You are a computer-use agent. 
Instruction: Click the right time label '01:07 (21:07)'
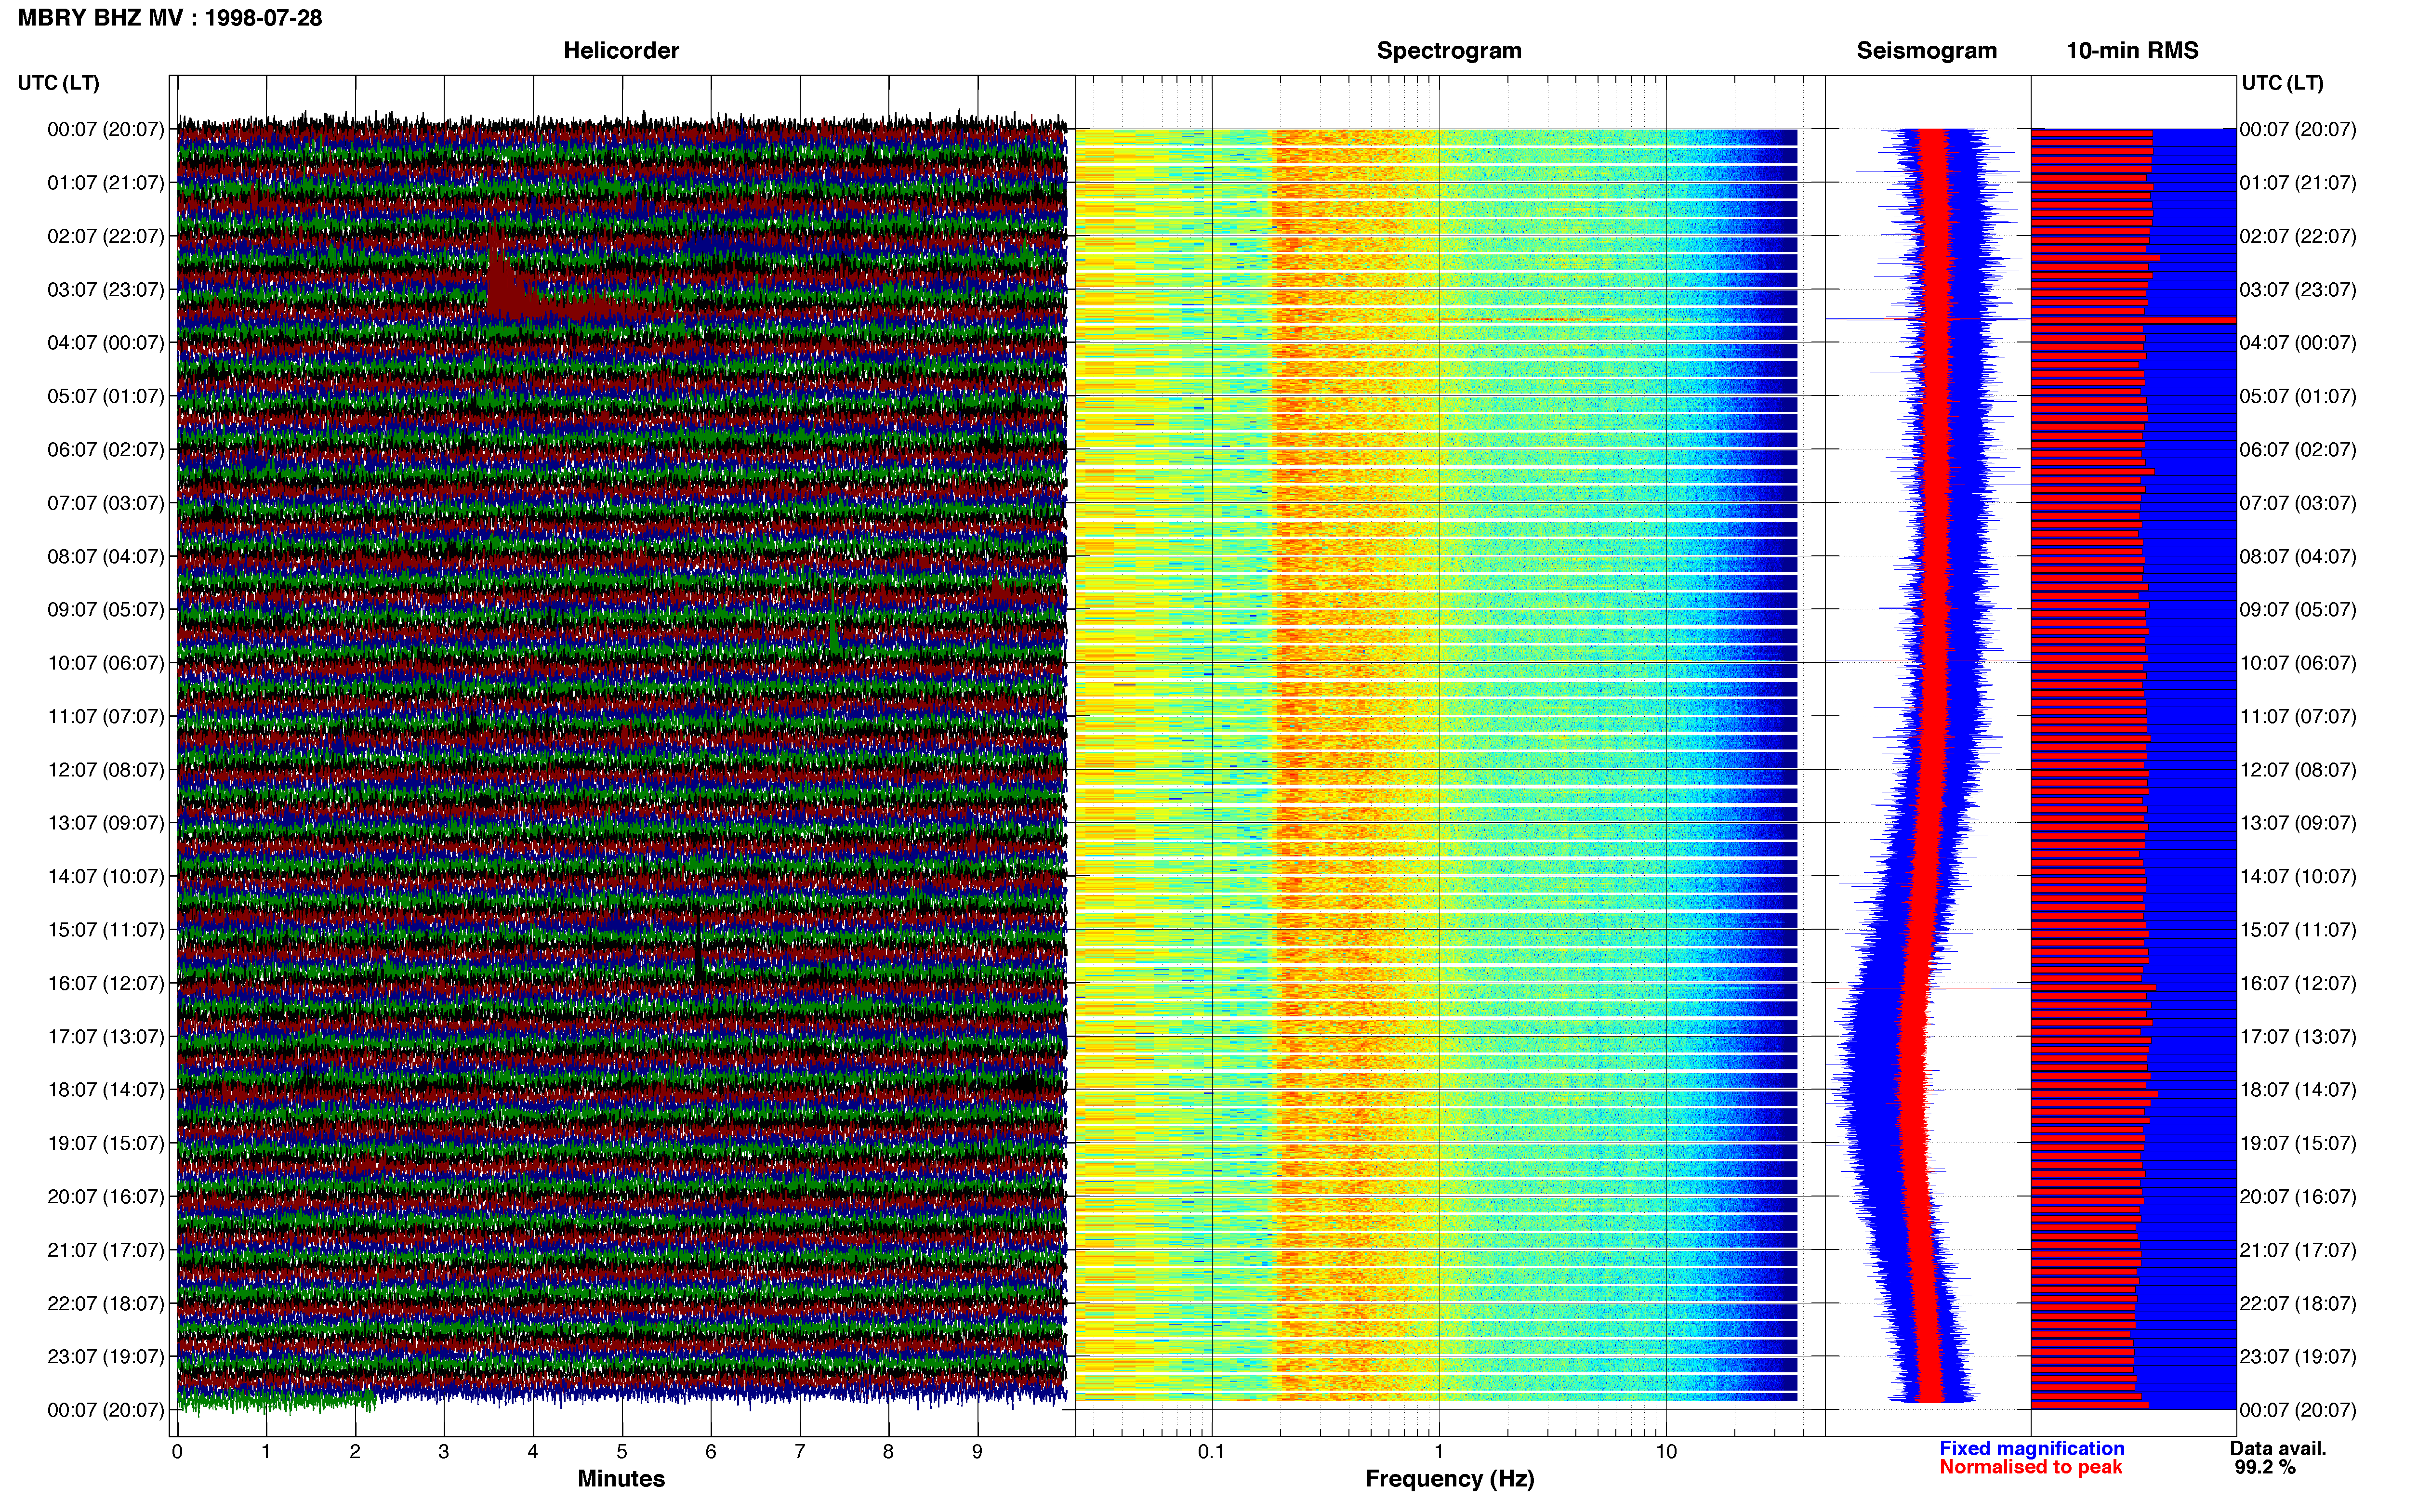(2298, 183)
